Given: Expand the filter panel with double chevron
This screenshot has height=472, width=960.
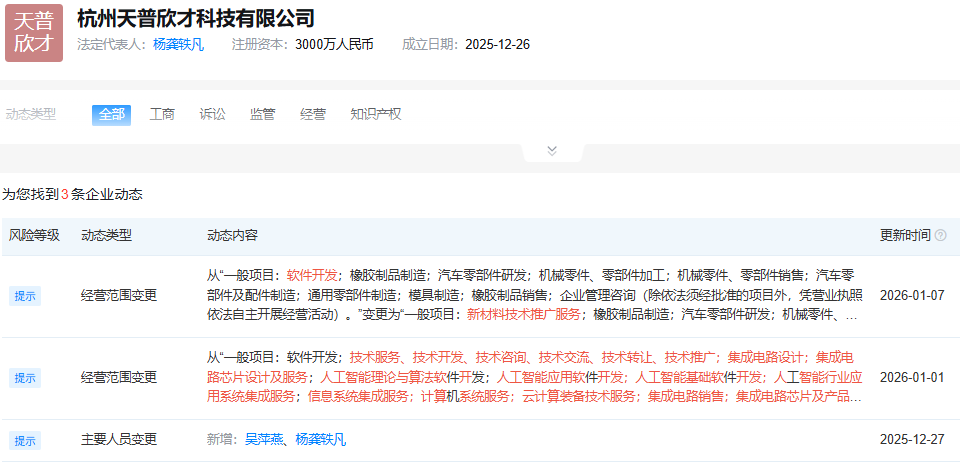Looking at the screenshot, I should [x=551, y=150].
